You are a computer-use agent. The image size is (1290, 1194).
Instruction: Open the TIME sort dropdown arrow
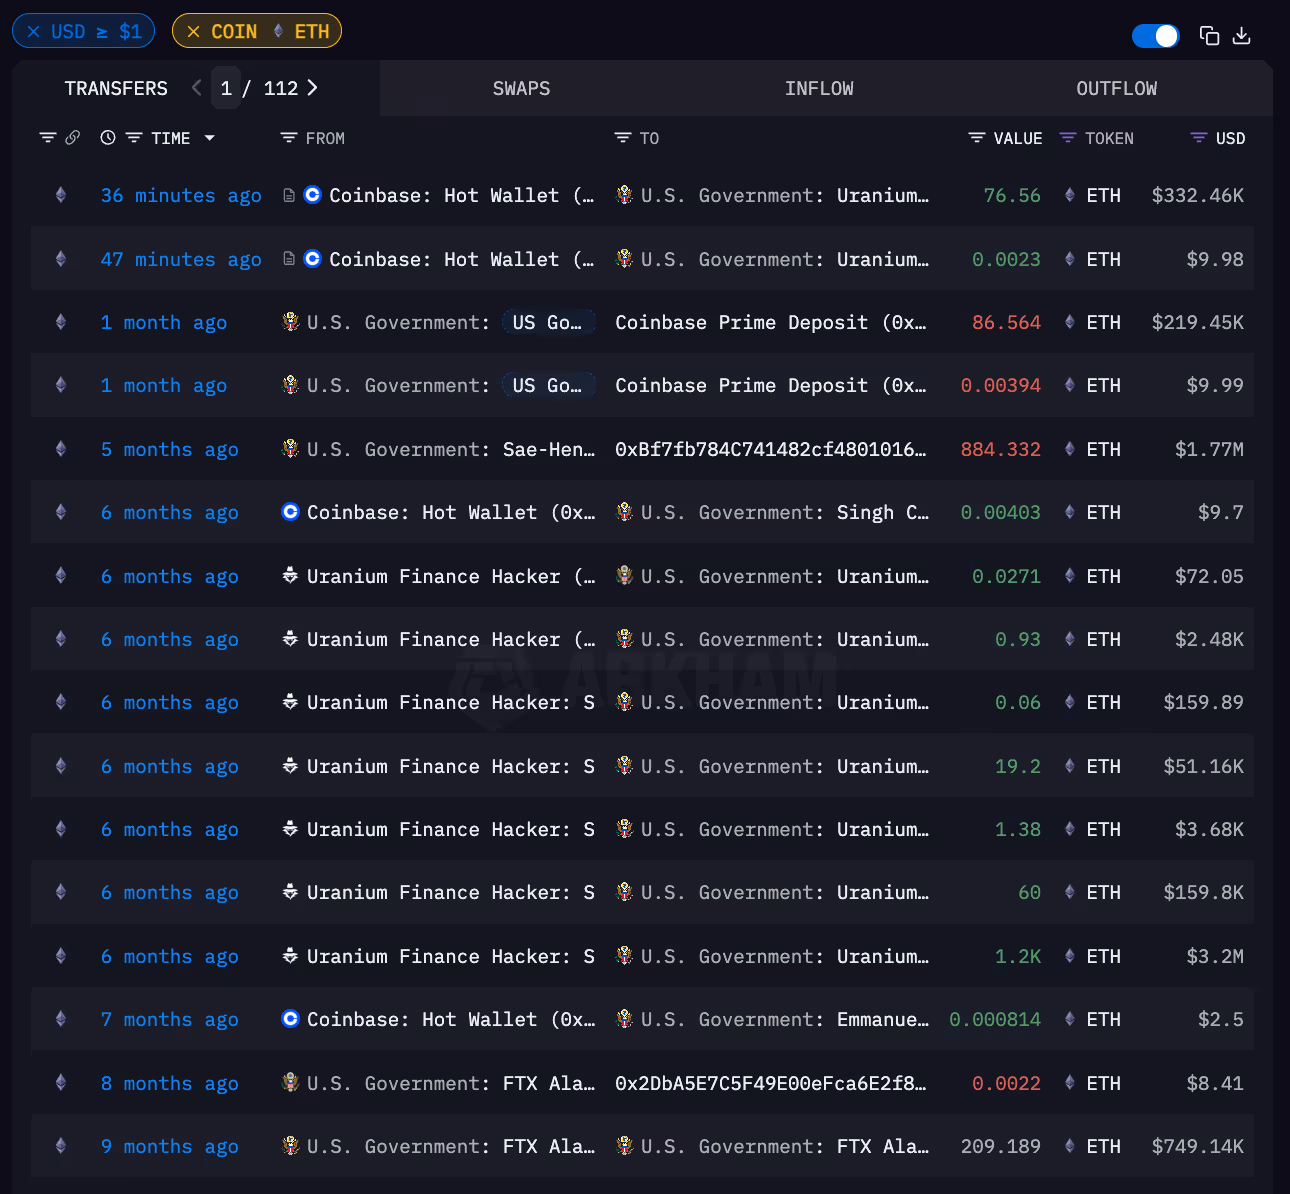(210, 138)
